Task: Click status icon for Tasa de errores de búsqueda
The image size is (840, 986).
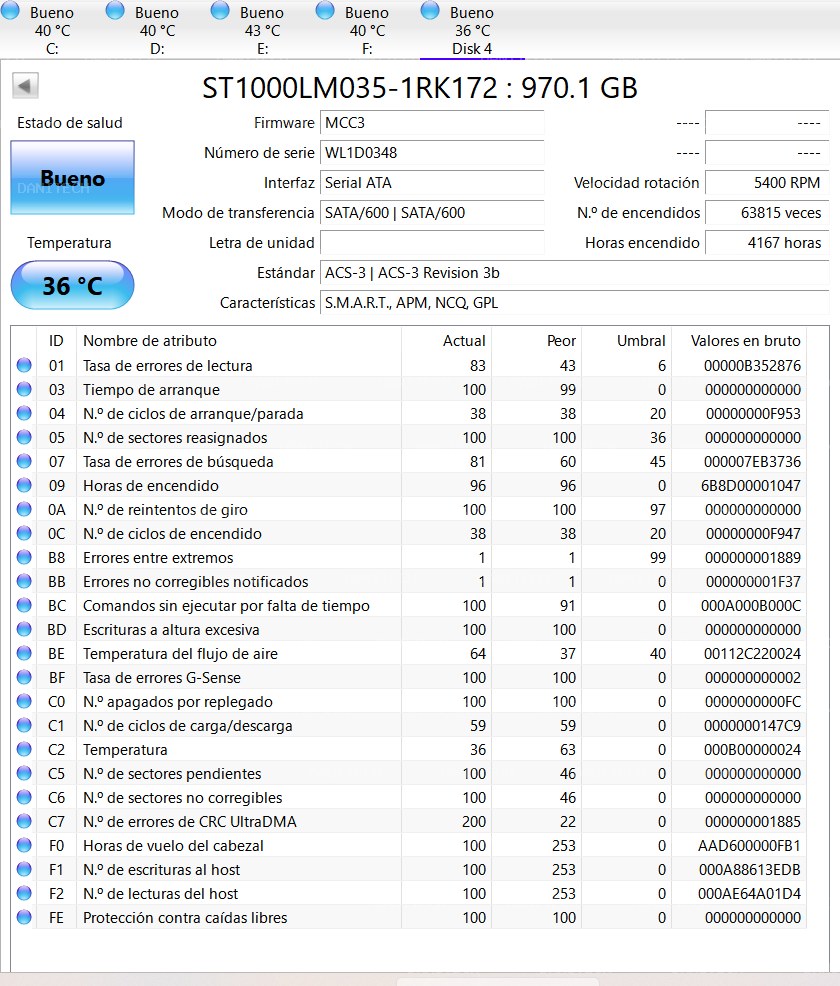Action: click(x=24, y=461)
